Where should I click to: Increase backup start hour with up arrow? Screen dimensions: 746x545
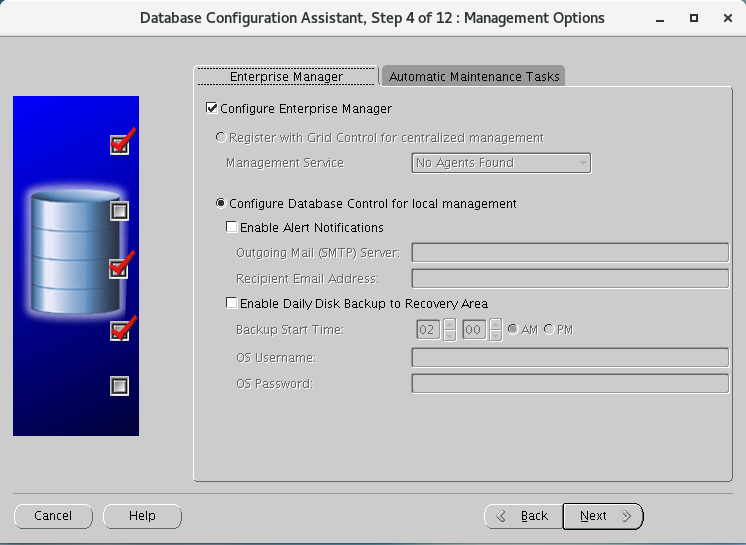pyautogui.click(x=450, y=325)
